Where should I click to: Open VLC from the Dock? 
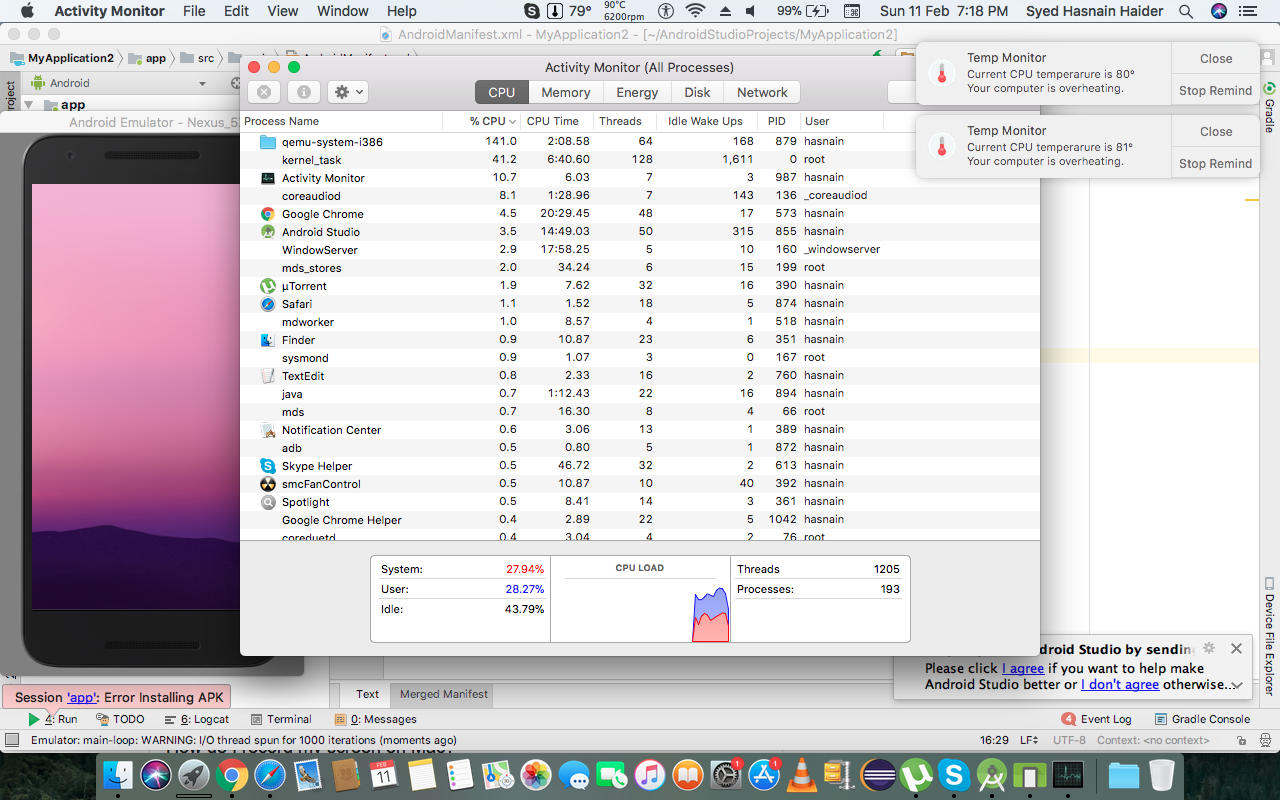(x=801, y=774)
